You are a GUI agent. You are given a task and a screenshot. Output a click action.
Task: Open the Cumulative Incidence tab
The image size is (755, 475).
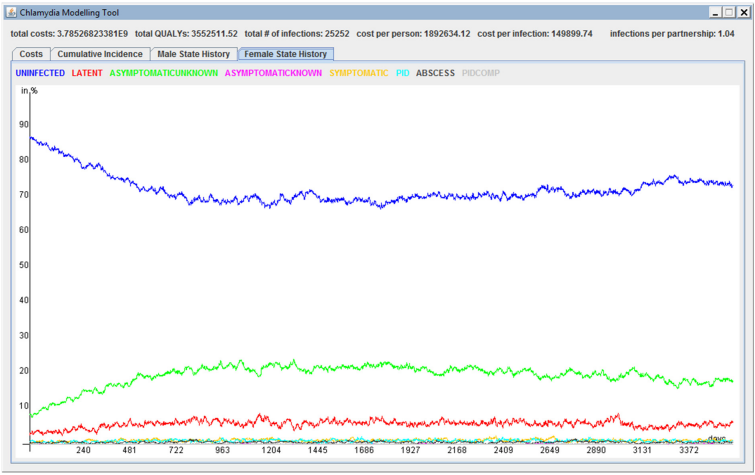[x=101, y=54]
